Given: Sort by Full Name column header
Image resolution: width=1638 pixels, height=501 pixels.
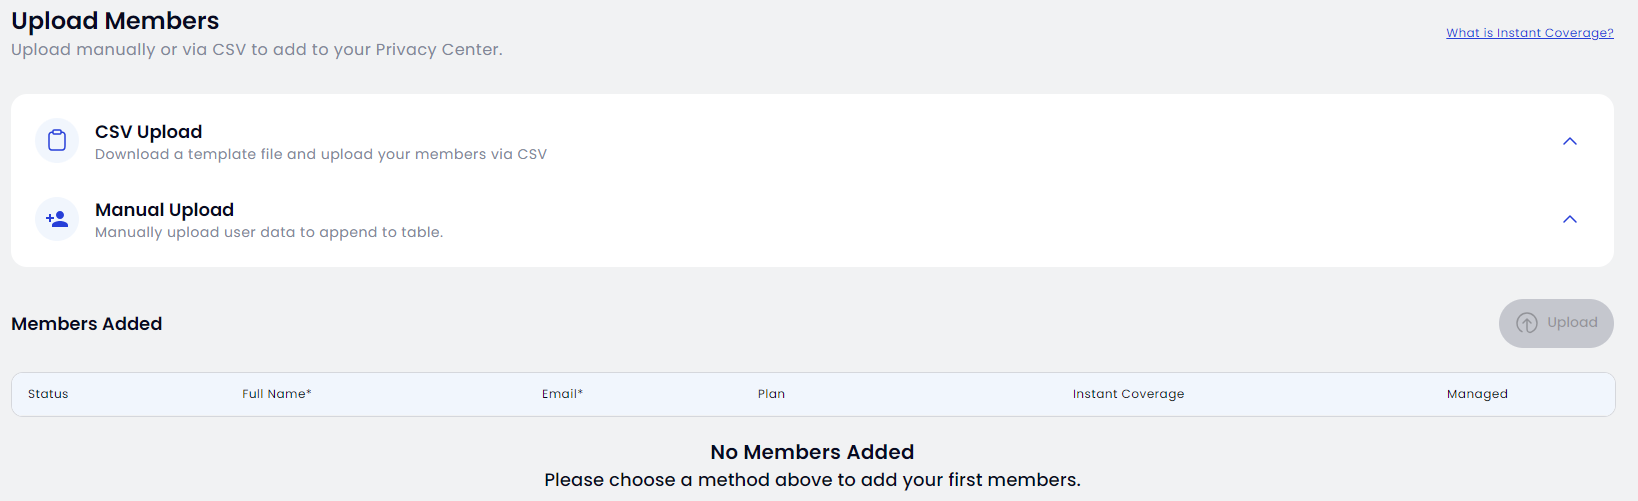Looking at the screenshot, I should [277, 394].
